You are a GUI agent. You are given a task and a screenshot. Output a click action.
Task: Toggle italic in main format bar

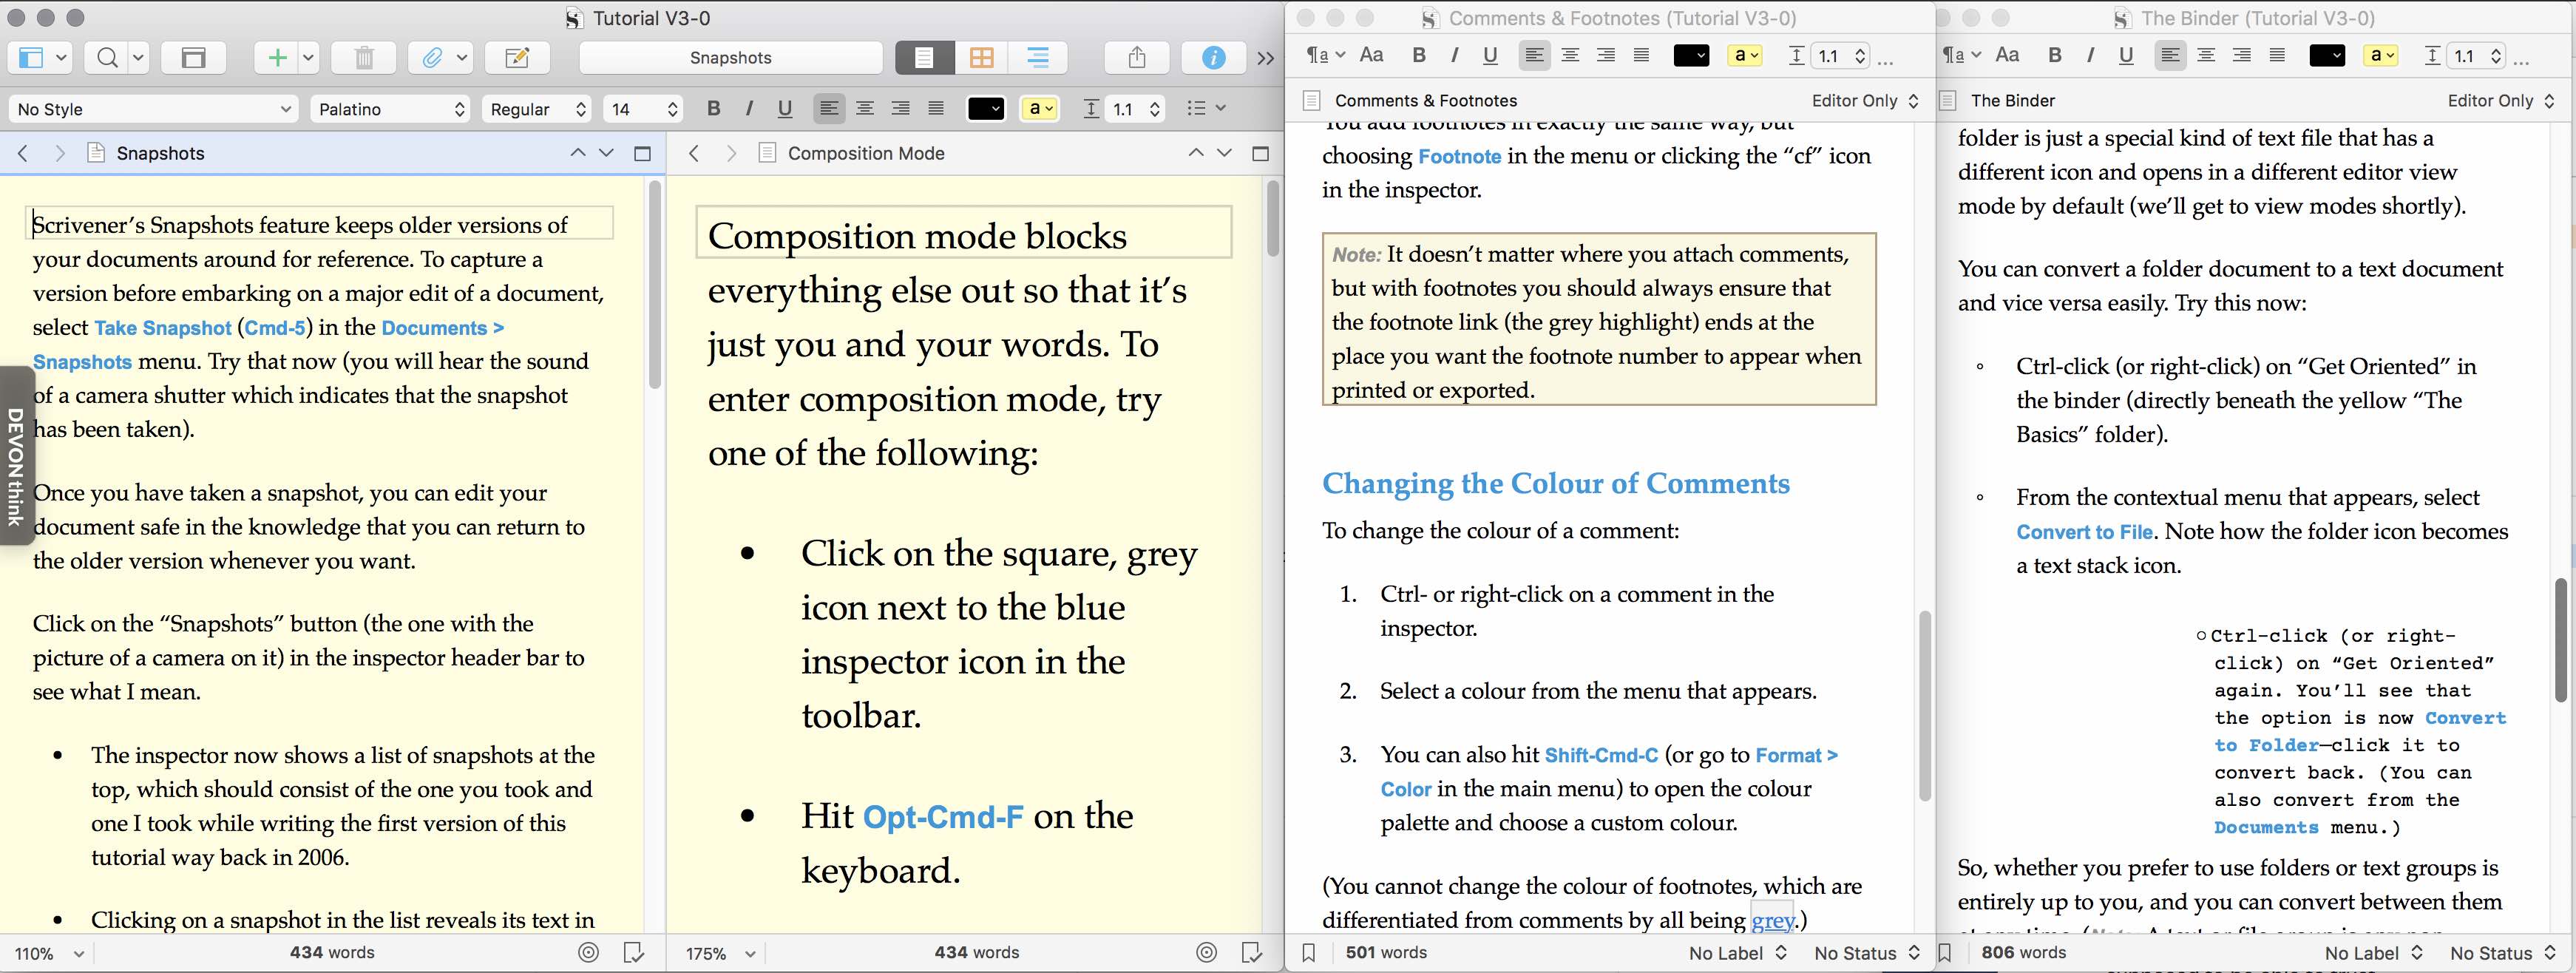tap(749, 108)
